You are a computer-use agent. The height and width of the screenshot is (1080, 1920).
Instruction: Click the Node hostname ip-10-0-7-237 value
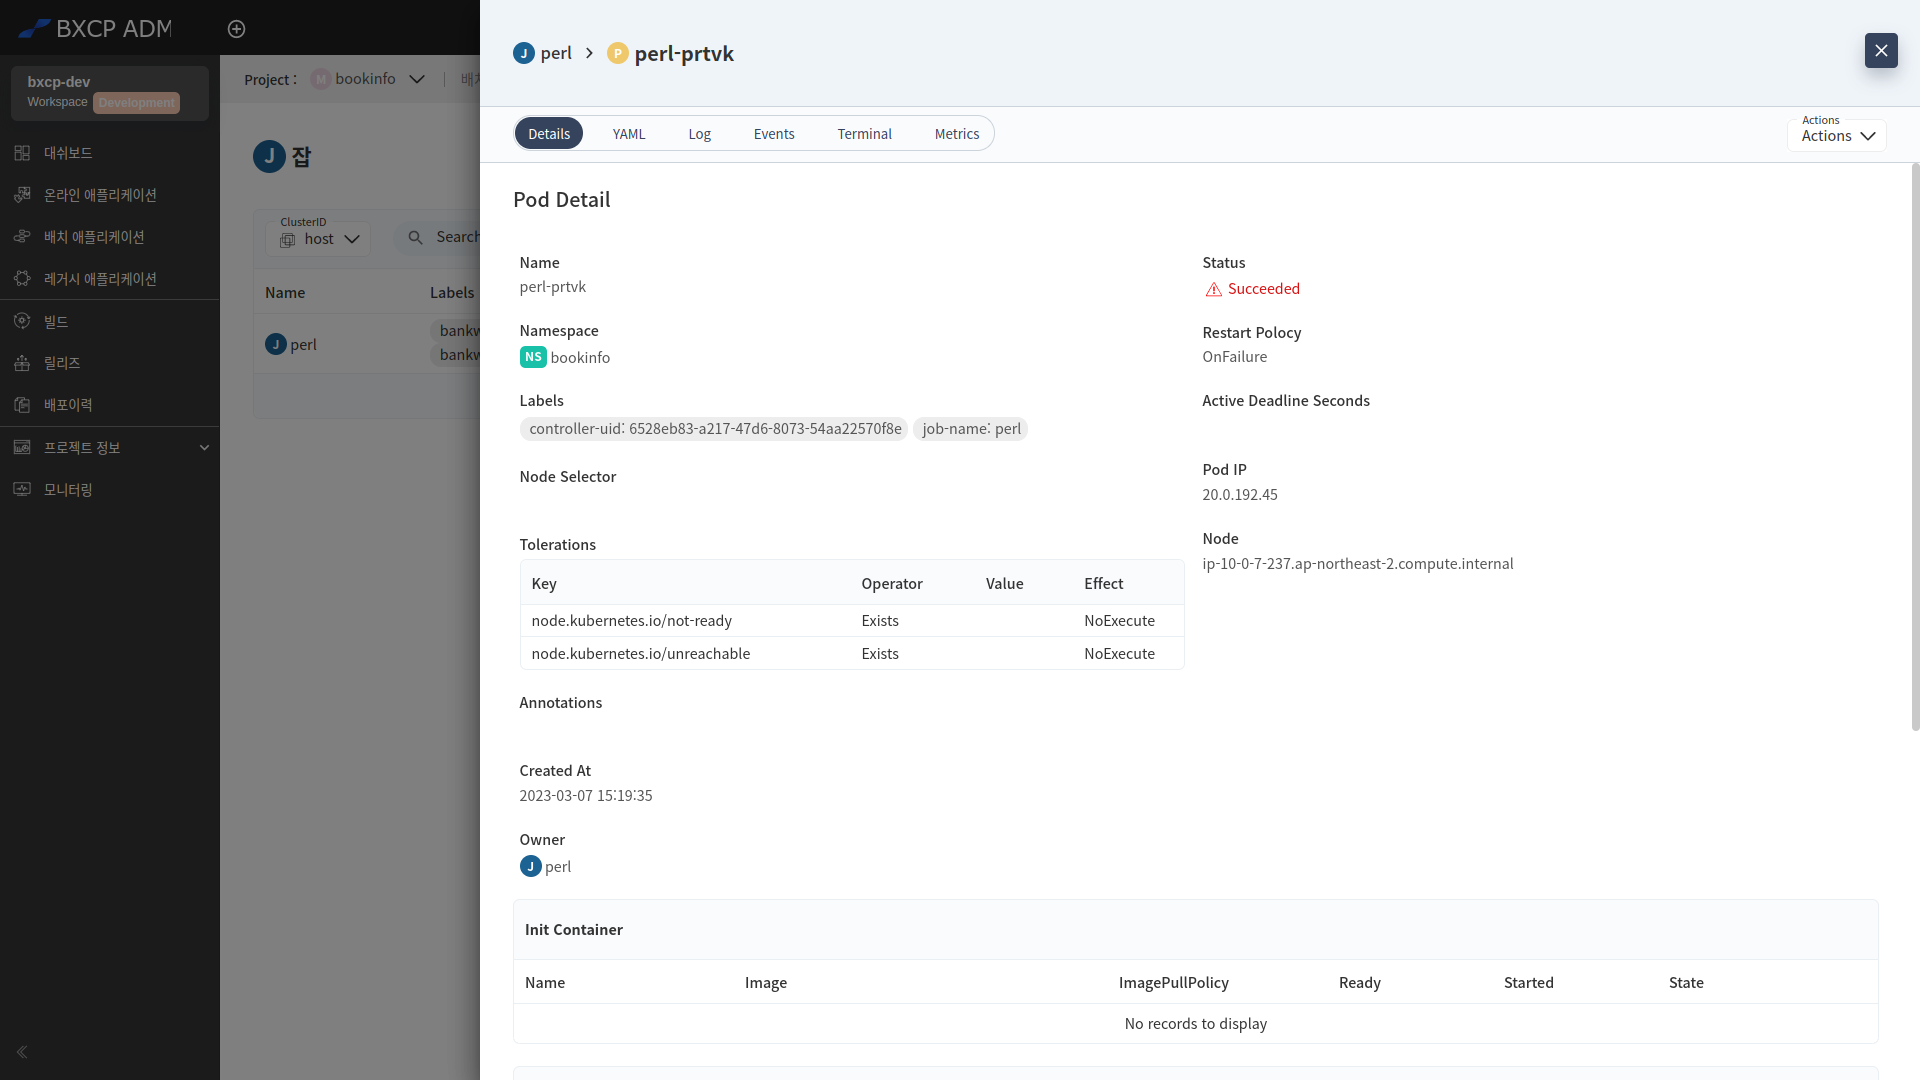tap(1358, 564)
